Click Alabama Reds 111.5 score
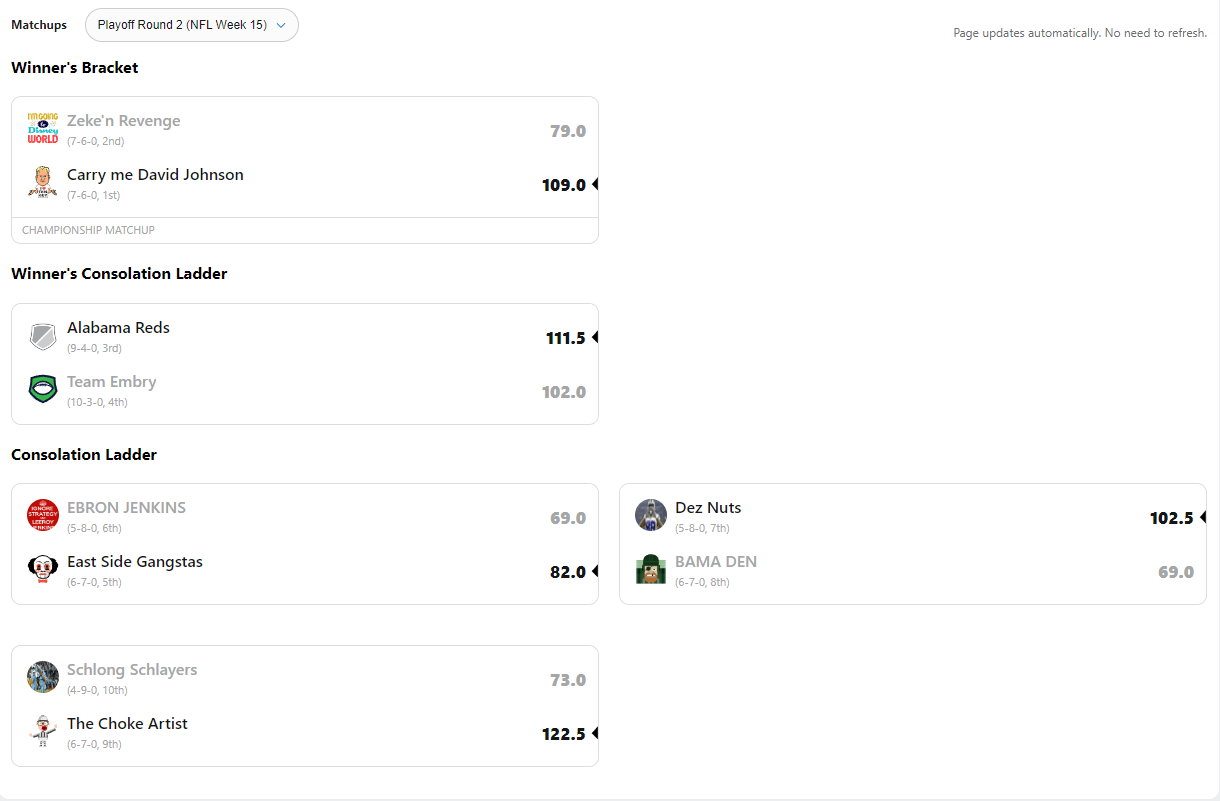 (x=565, y=339)
